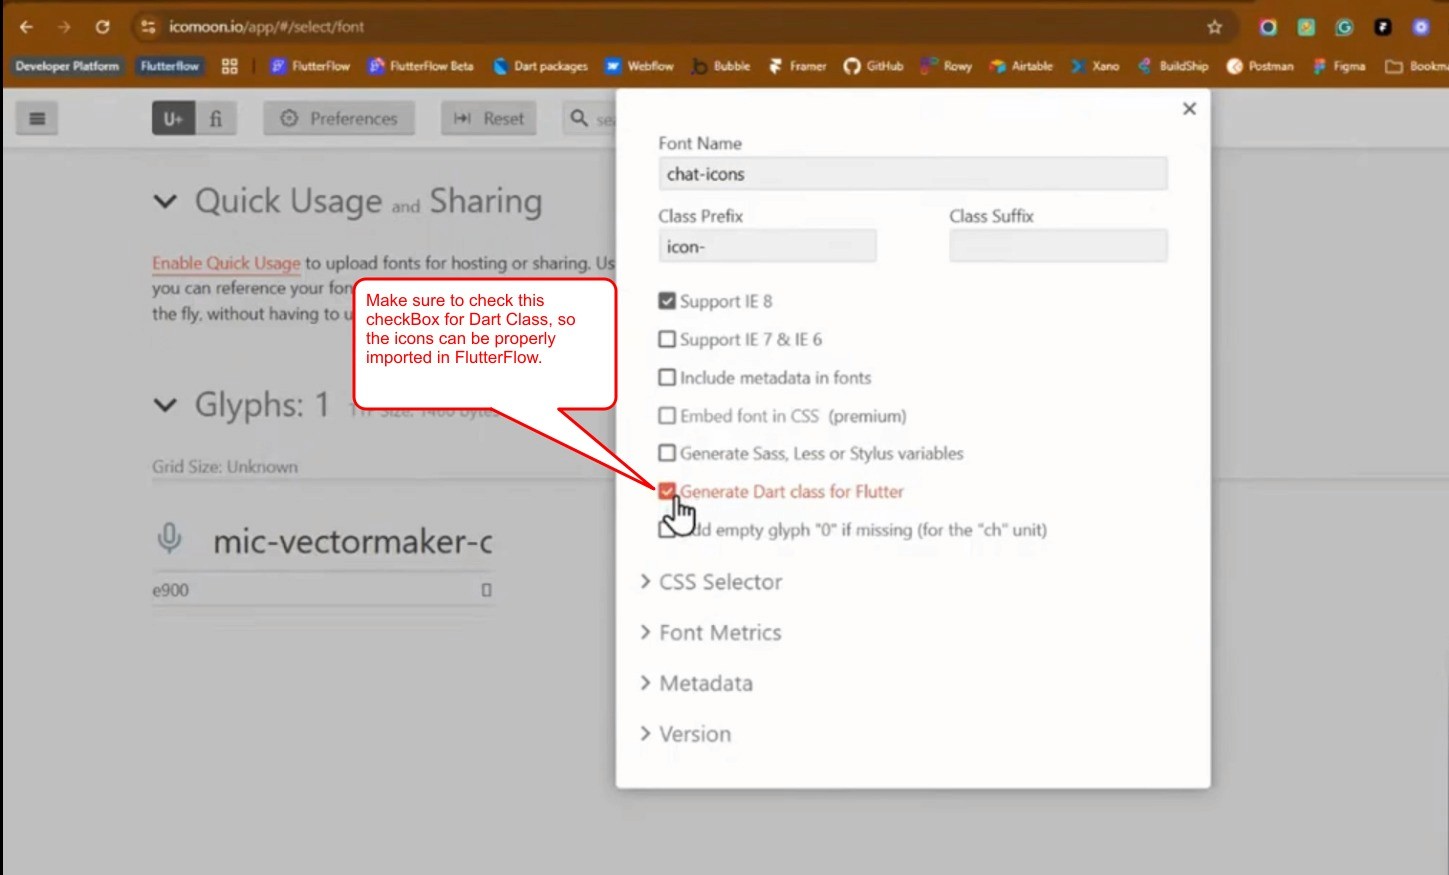Open the Grammarly G extension icon

click(1344, 27)
